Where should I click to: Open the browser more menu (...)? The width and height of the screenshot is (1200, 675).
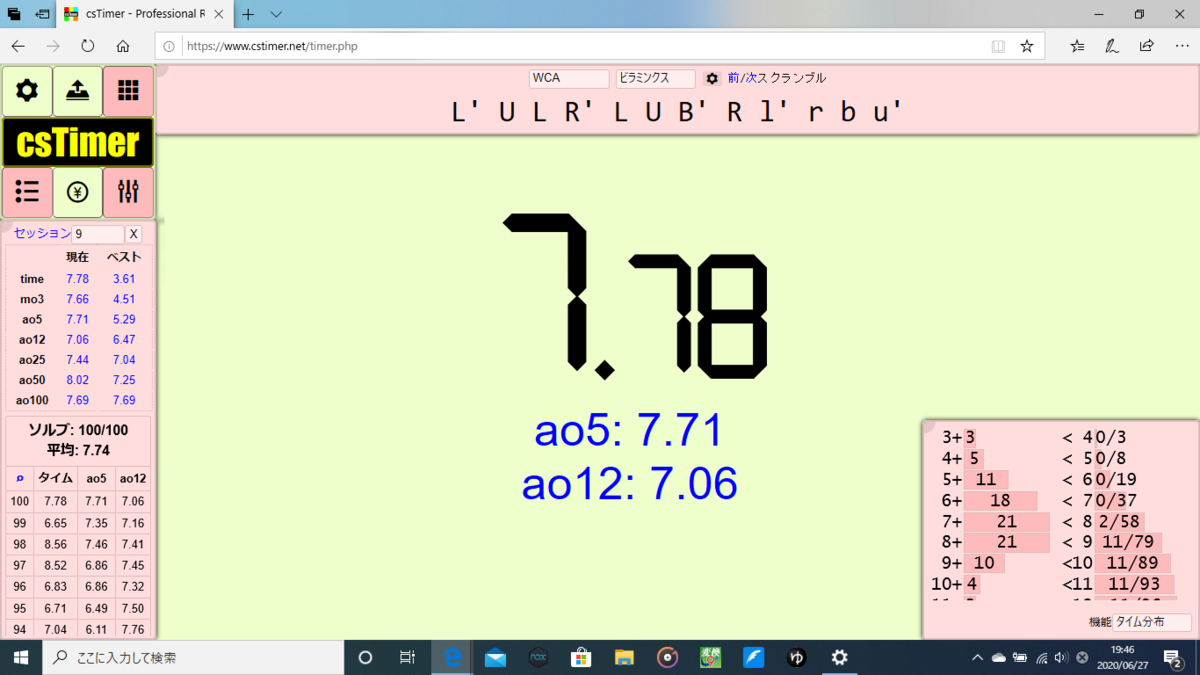pos(1180,46)
